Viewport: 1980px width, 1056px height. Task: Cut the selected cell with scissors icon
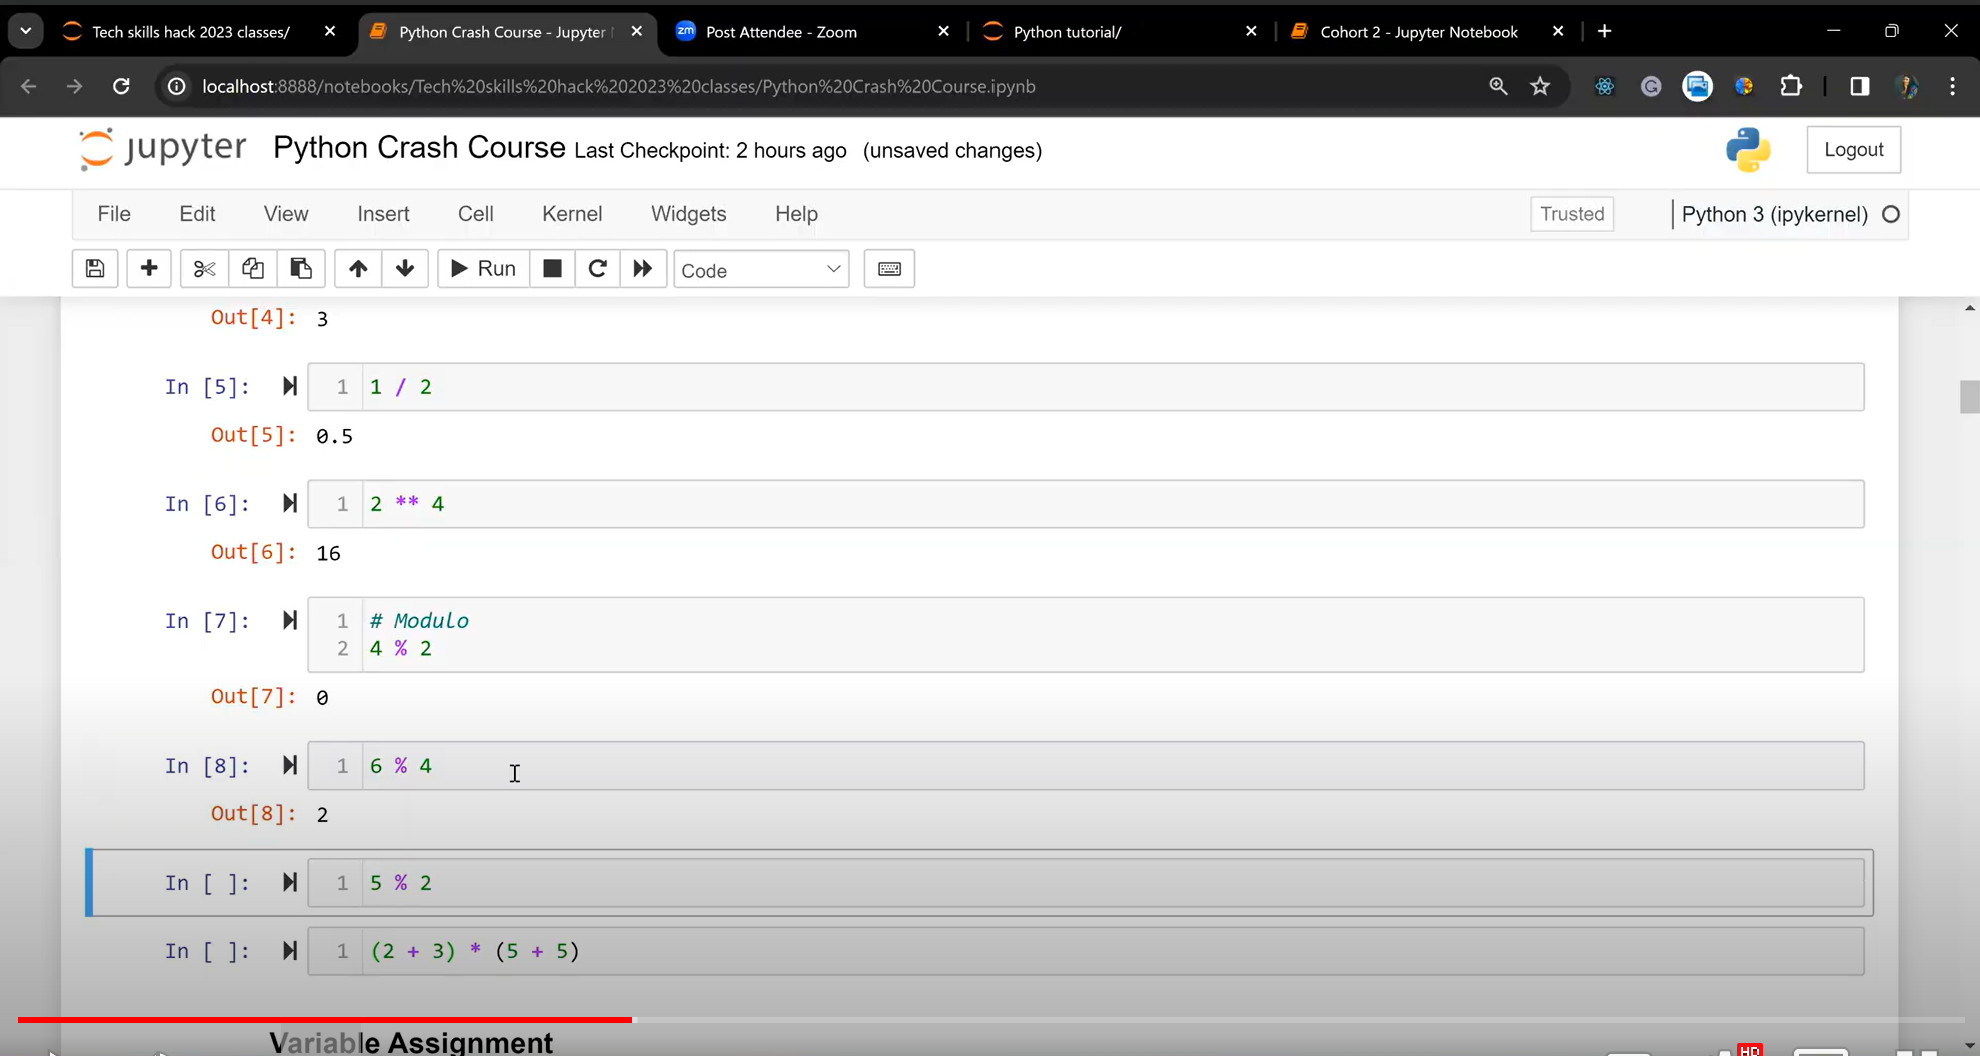click(x=203, y=268)
